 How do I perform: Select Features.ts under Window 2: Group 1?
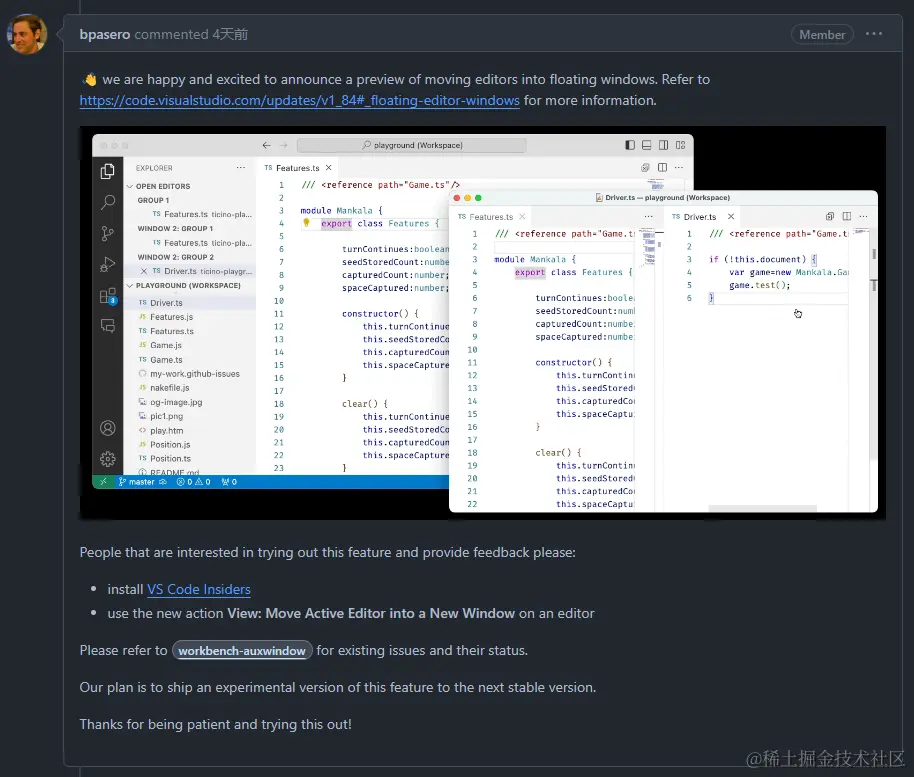pos(190,242)
